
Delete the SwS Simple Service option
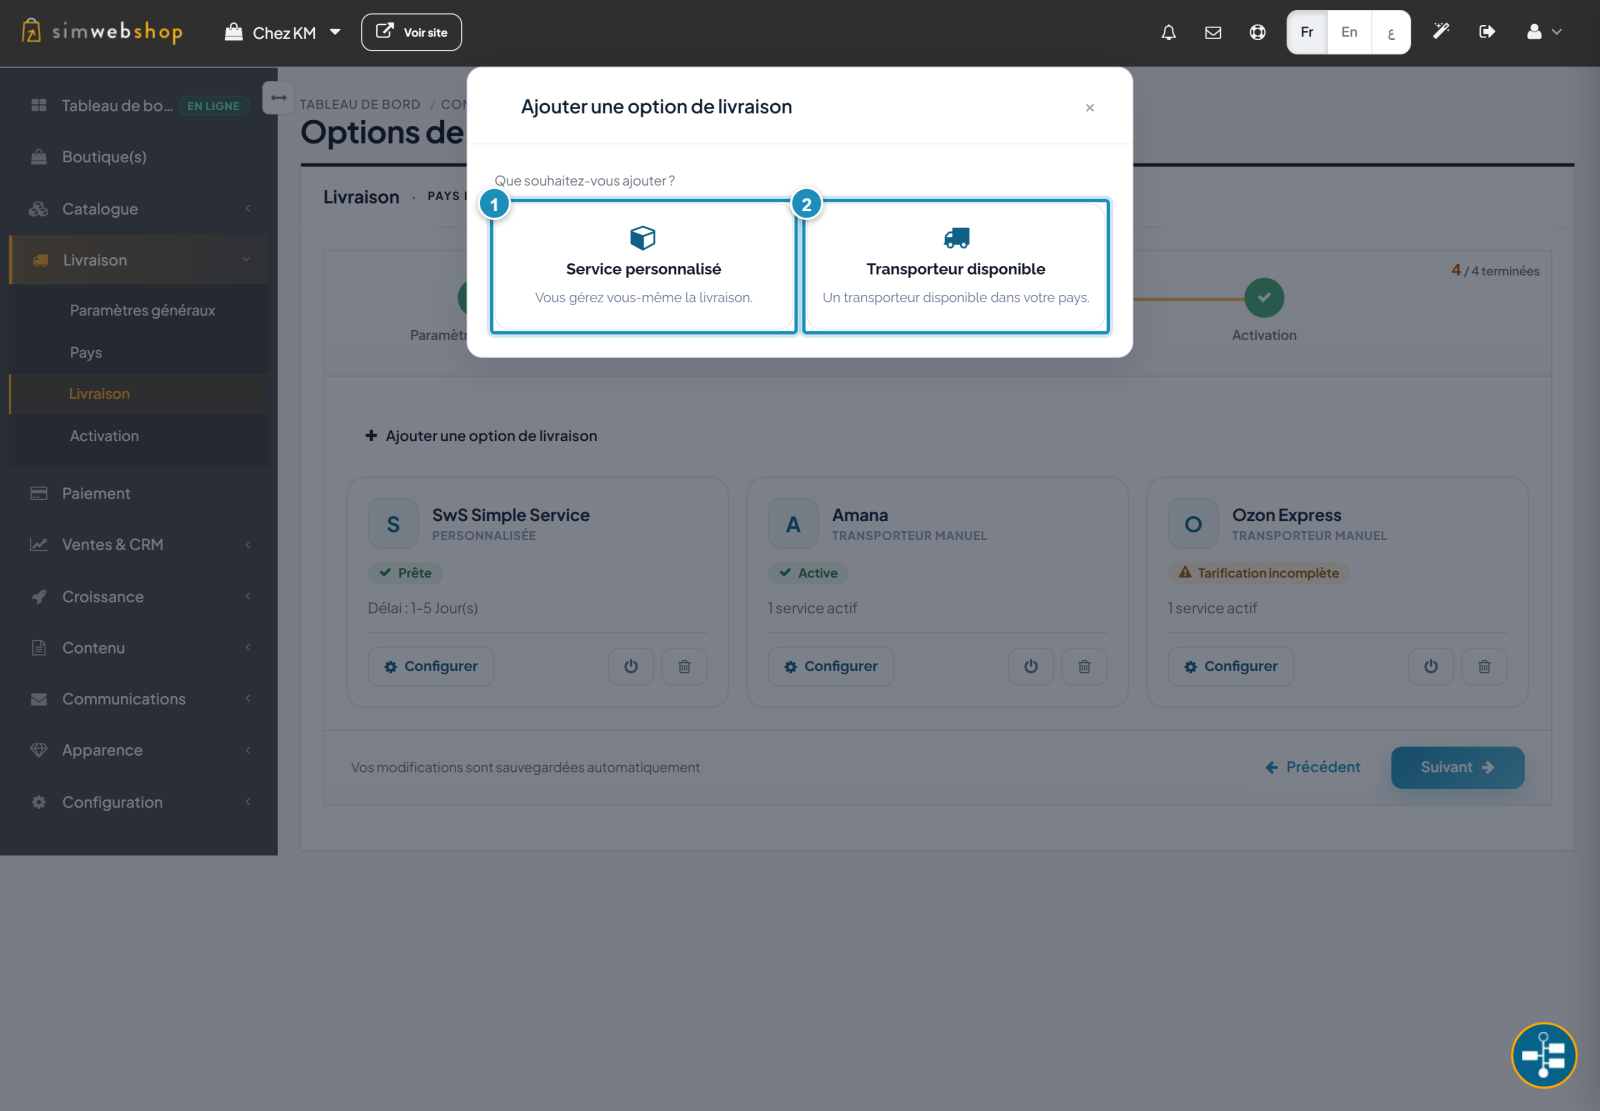685,666
